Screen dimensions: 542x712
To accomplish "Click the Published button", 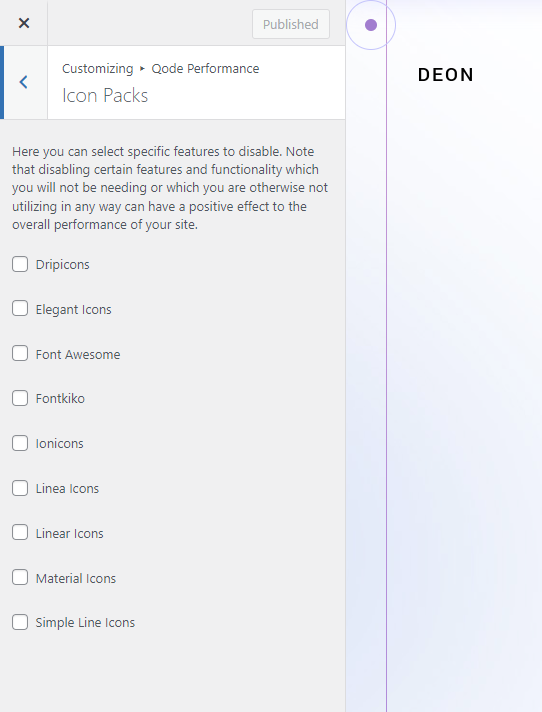I will (x=291, y=24).
